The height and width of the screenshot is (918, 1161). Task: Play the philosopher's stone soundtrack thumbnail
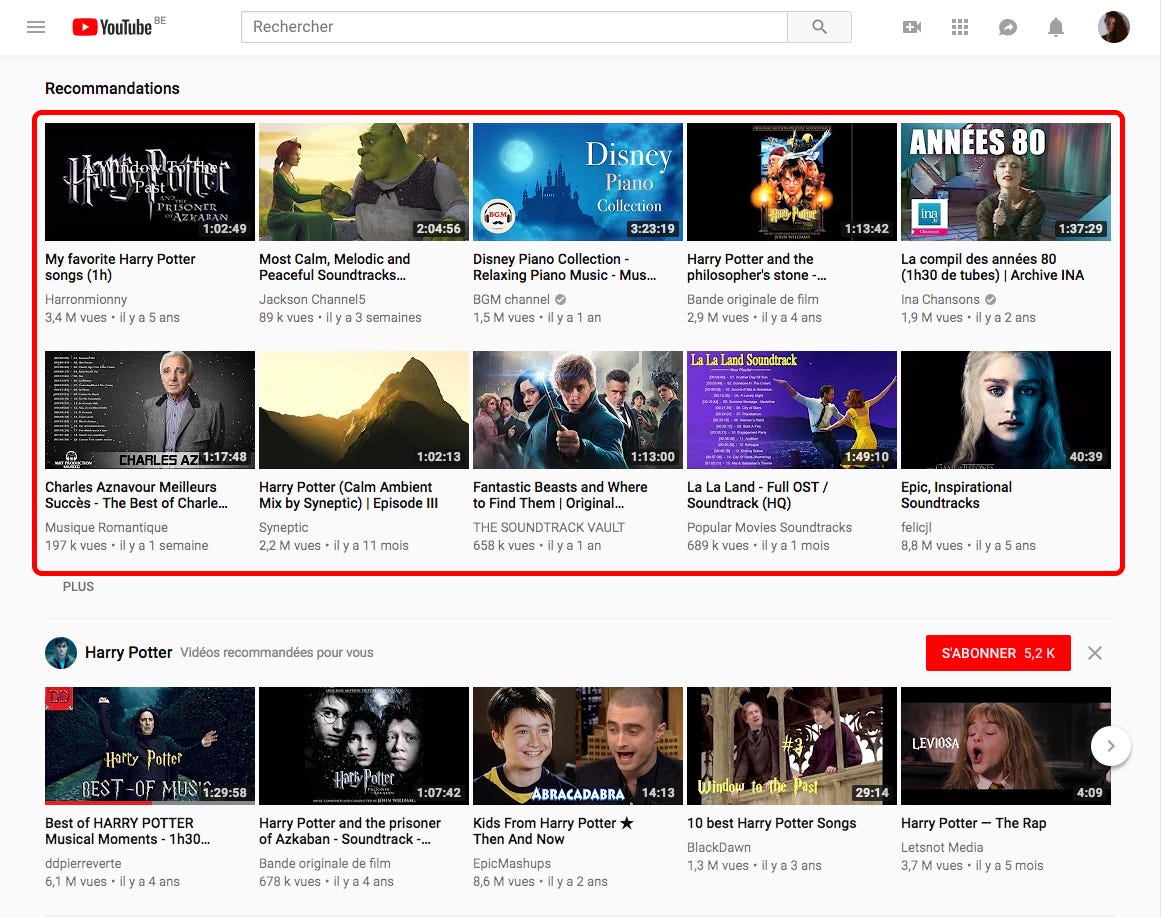coord(792,182)
